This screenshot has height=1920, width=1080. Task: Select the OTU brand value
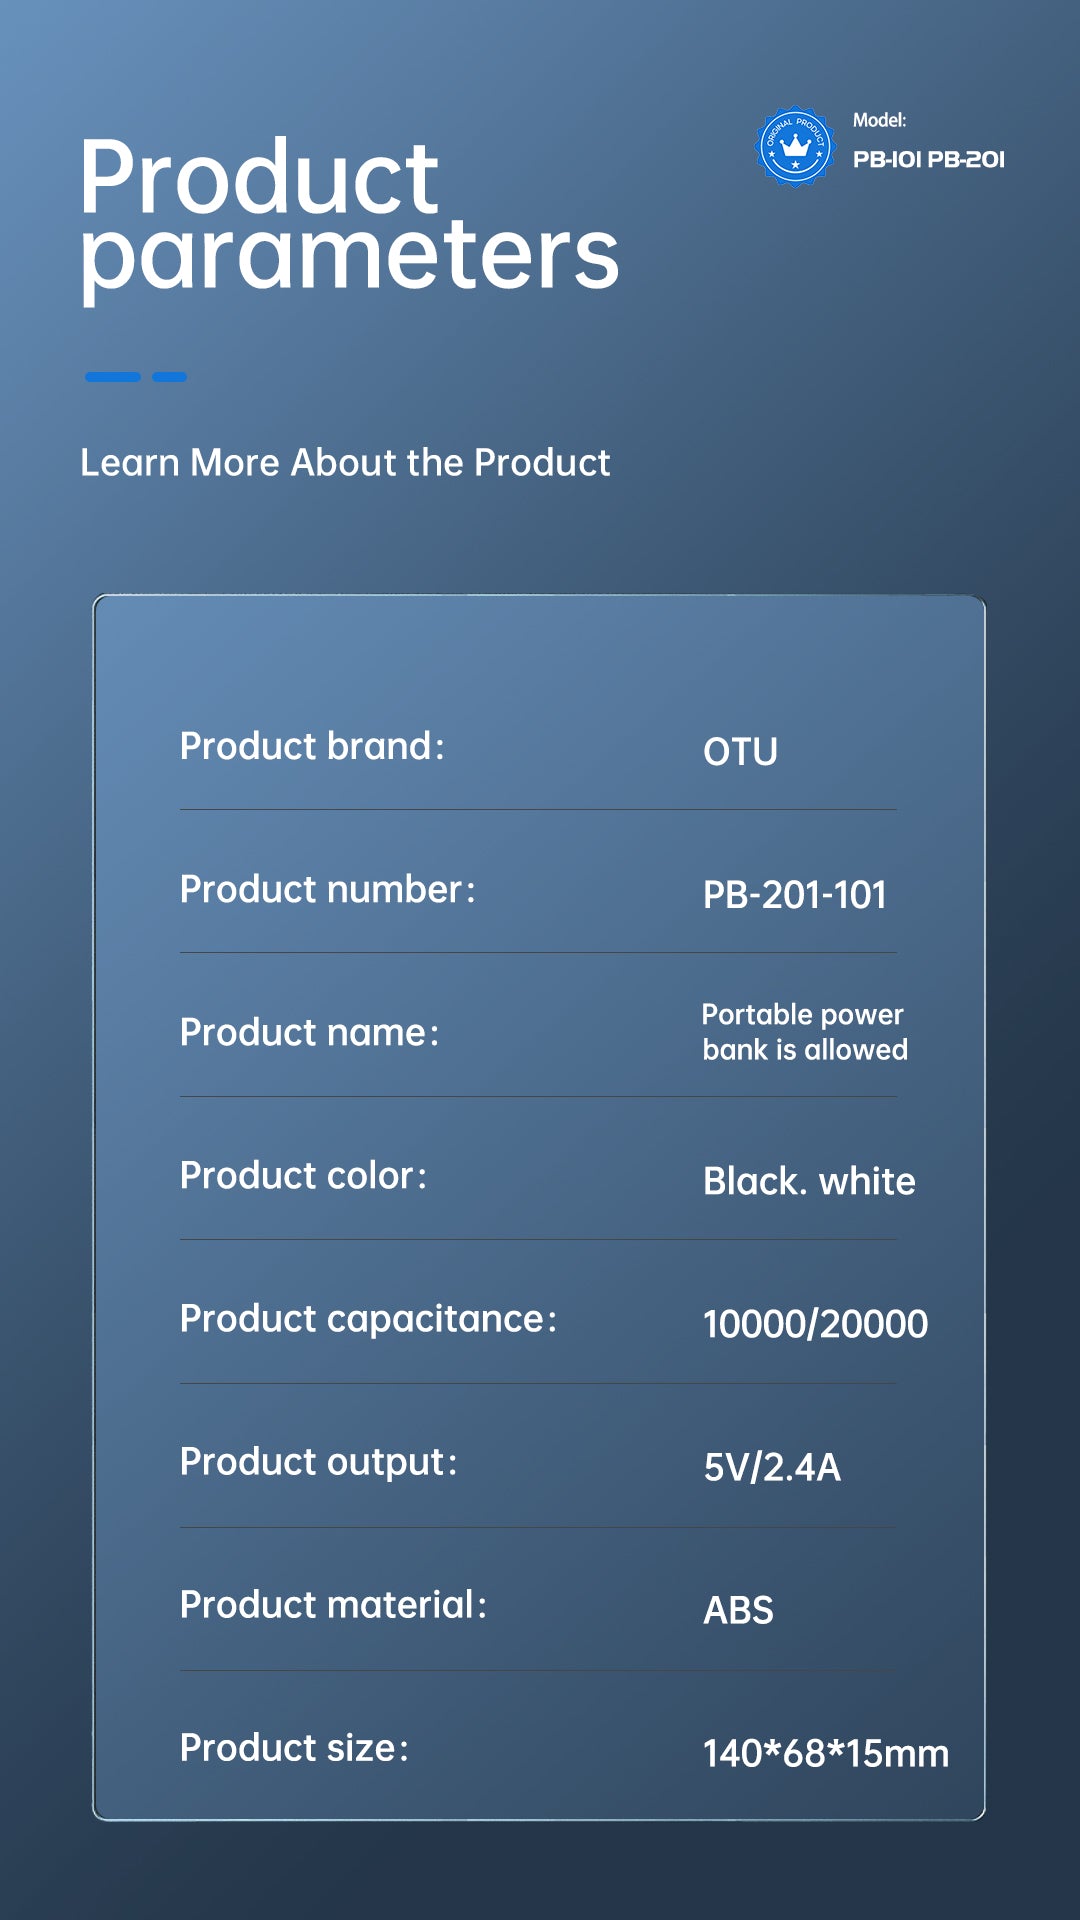(740, 752)
